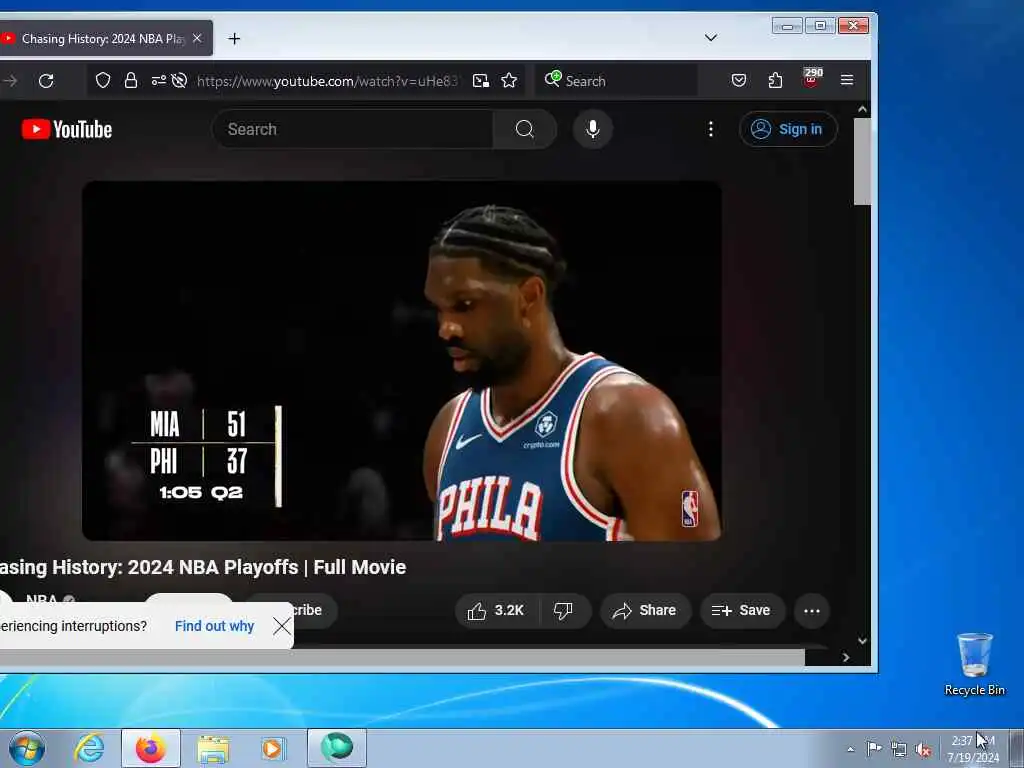Viewport: 1024px width, 768px height.
Task: Click the horizontal scrollbar right arrow
Action: click(846, 658)
